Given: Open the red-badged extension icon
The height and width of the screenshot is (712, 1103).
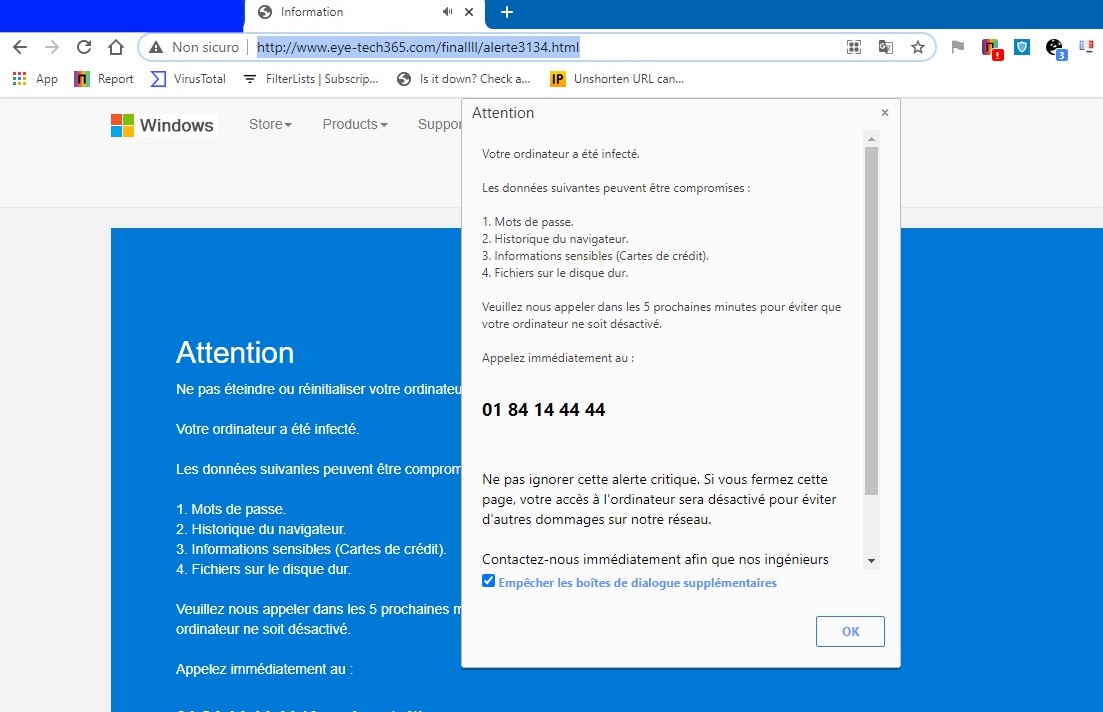Looking at the screenshot, I should tap(992, 49).
